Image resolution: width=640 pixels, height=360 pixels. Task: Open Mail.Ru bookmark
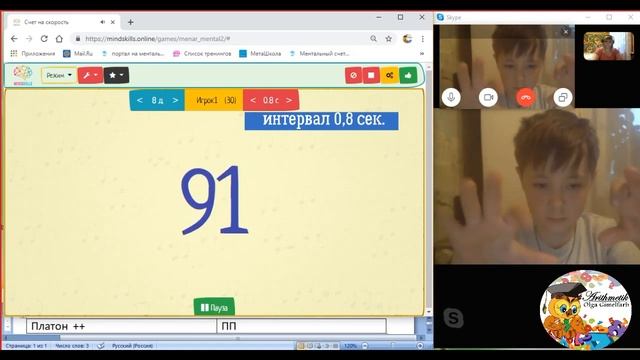78,53
